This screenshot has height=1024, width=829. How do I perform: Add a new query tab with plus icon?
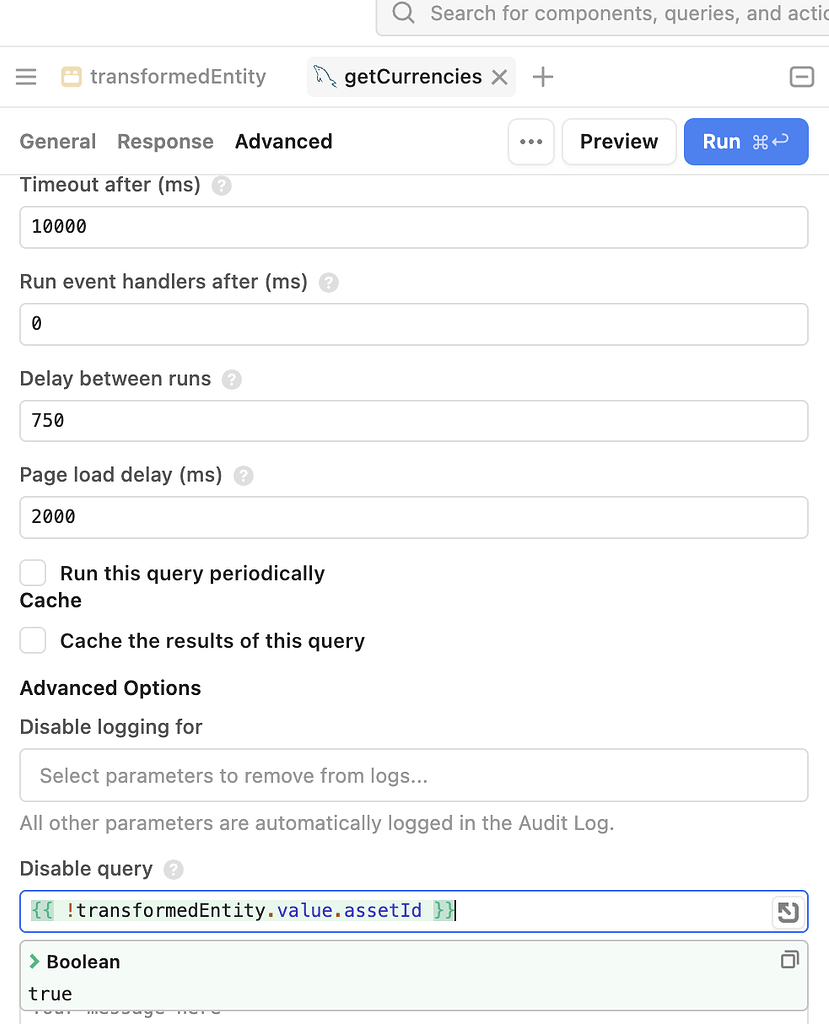[x=542, y=77]
